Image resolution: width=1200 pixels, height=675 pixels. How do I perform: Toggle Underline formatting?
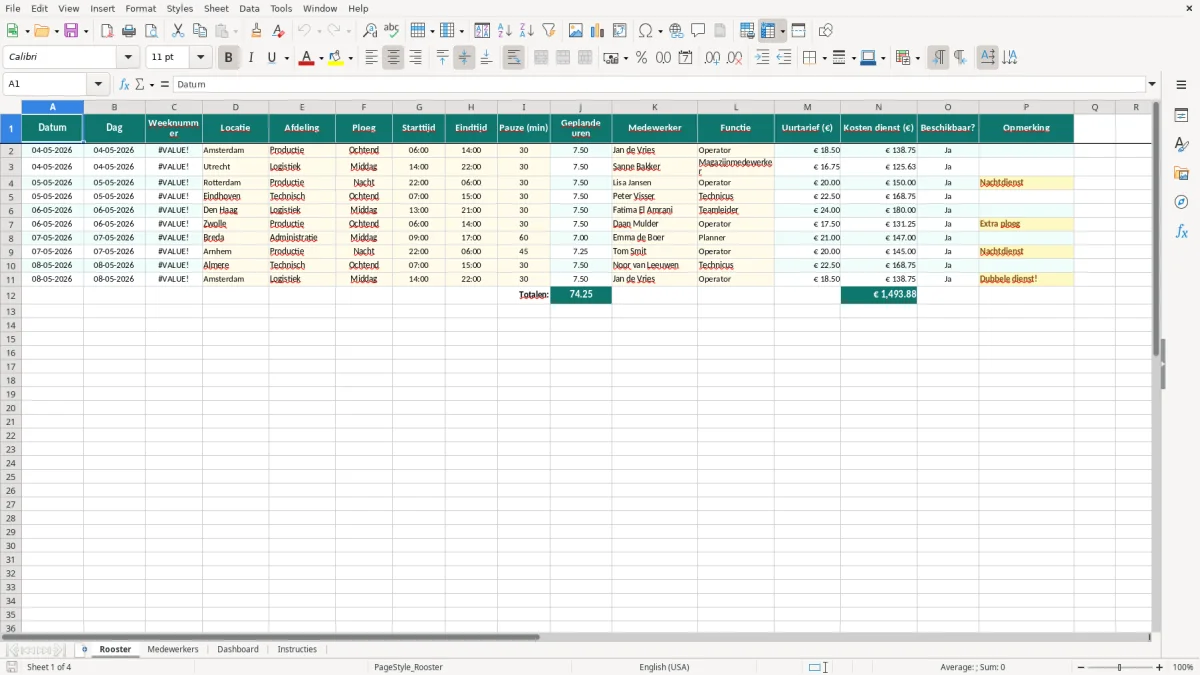271,58
